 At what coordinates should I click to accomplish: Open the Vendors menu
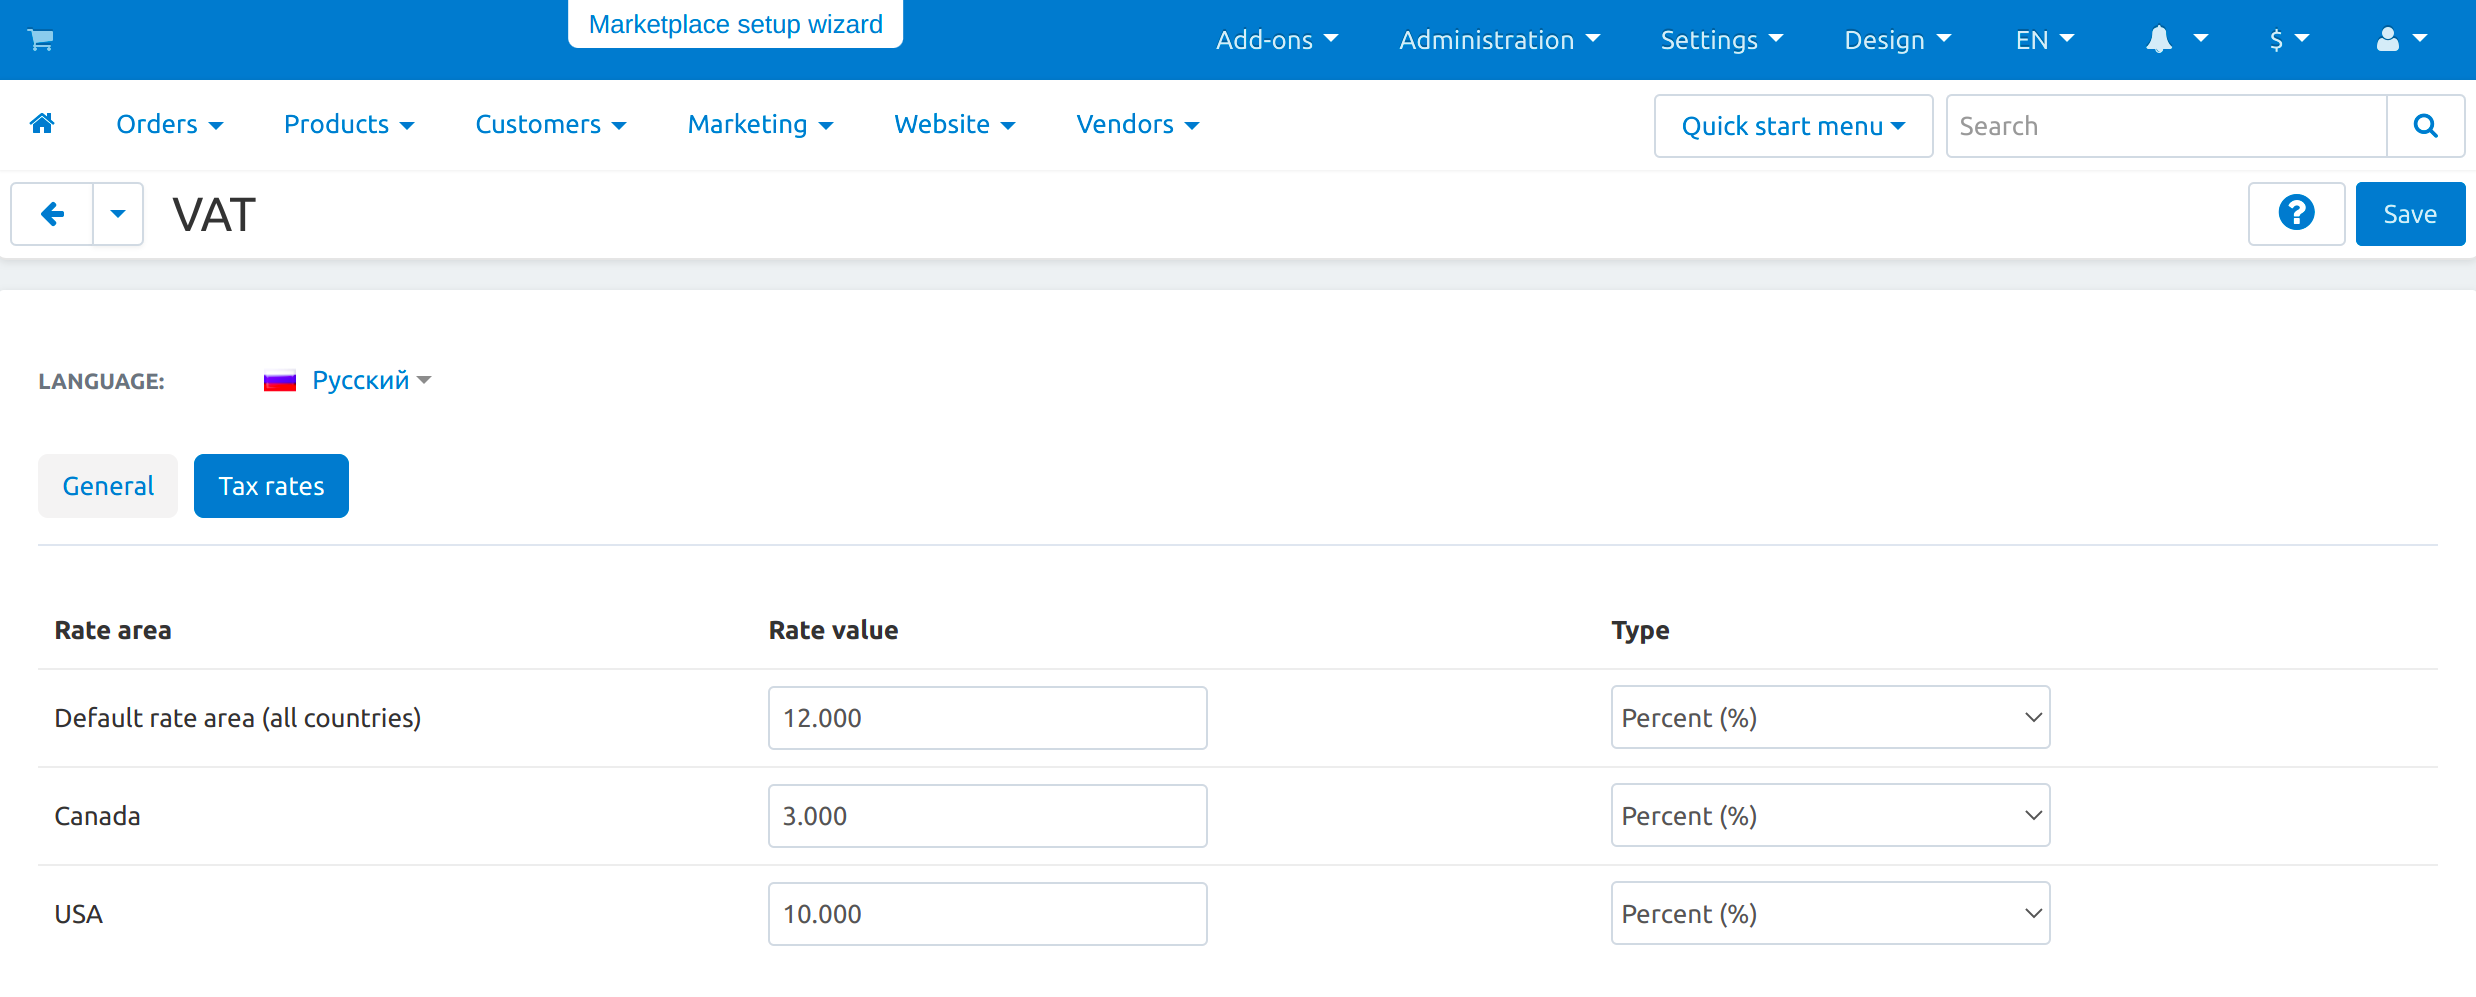coord(1137,124)
